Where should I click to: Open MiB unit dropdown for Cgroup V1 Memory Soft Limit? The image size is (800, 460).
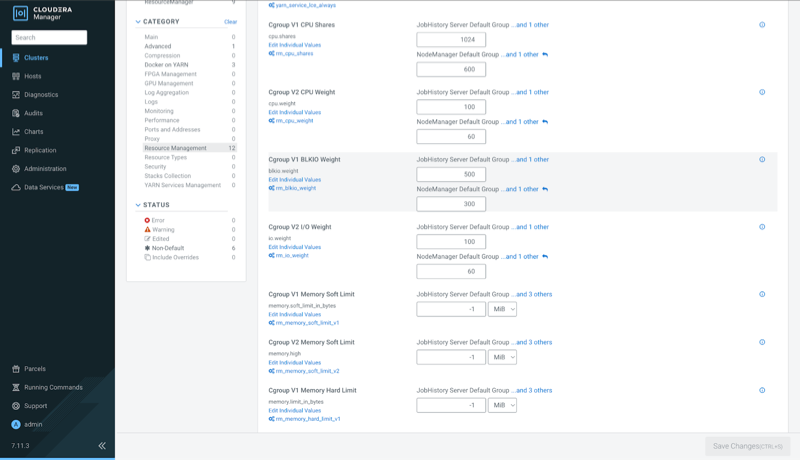502,309
